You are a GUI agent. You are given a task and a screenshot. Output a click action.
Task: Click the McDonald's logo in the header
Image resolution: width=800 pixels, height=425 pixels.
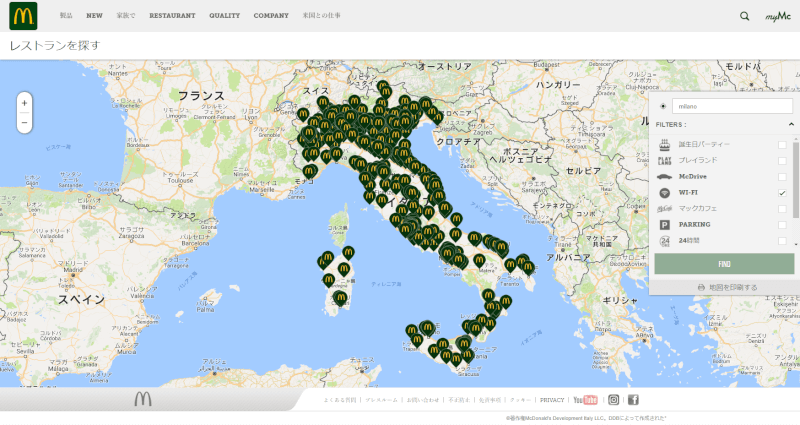click(x=23, y=15)
